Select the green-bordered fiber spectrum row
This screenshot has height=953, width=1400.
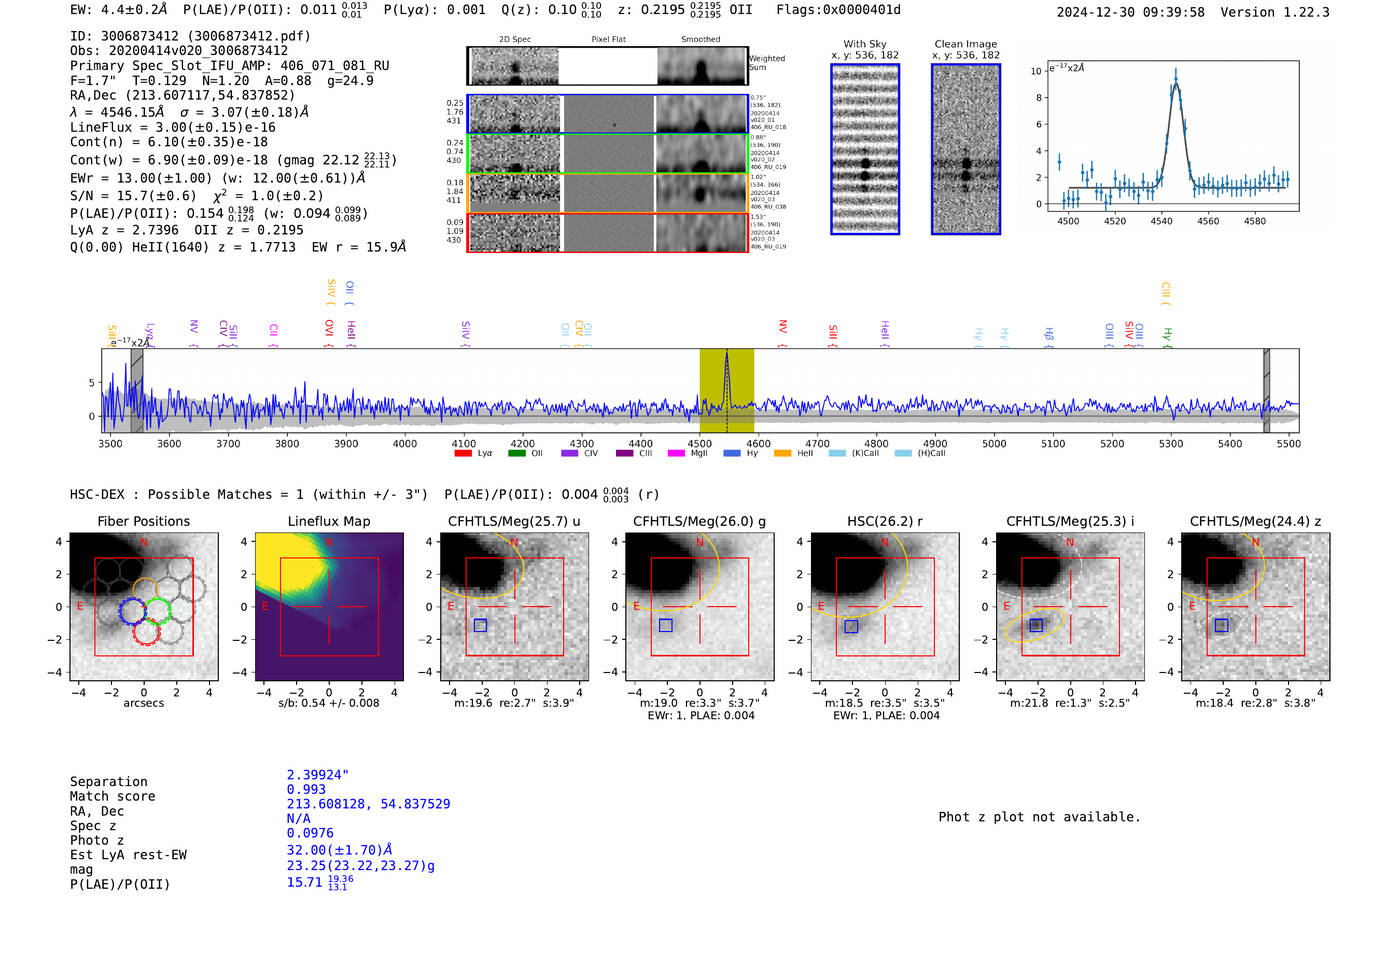click(607, 154)
